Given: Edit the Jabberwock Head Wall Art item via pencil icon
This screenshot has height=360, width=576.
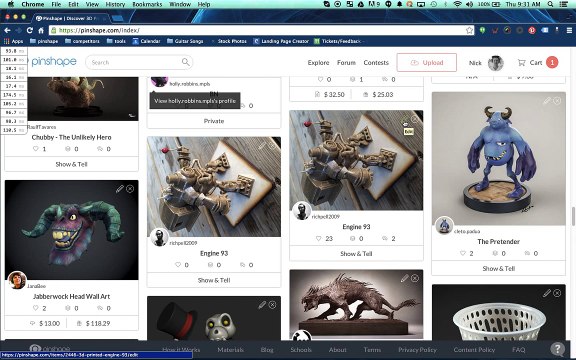Looking at the screenshot, I should click(119, 189).
